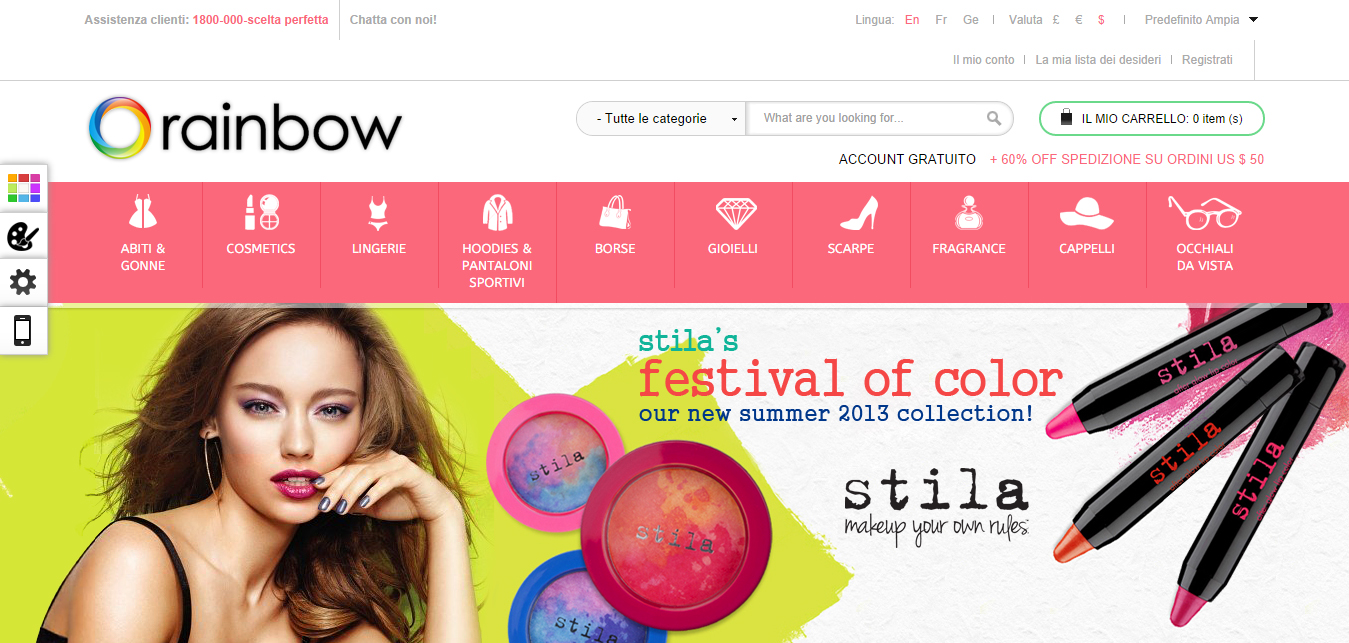The width and height of the screenshot is (1349, 643).
Task: Expand the Predefinito Ampia dropdown arrow
Action: [1253, 19]
